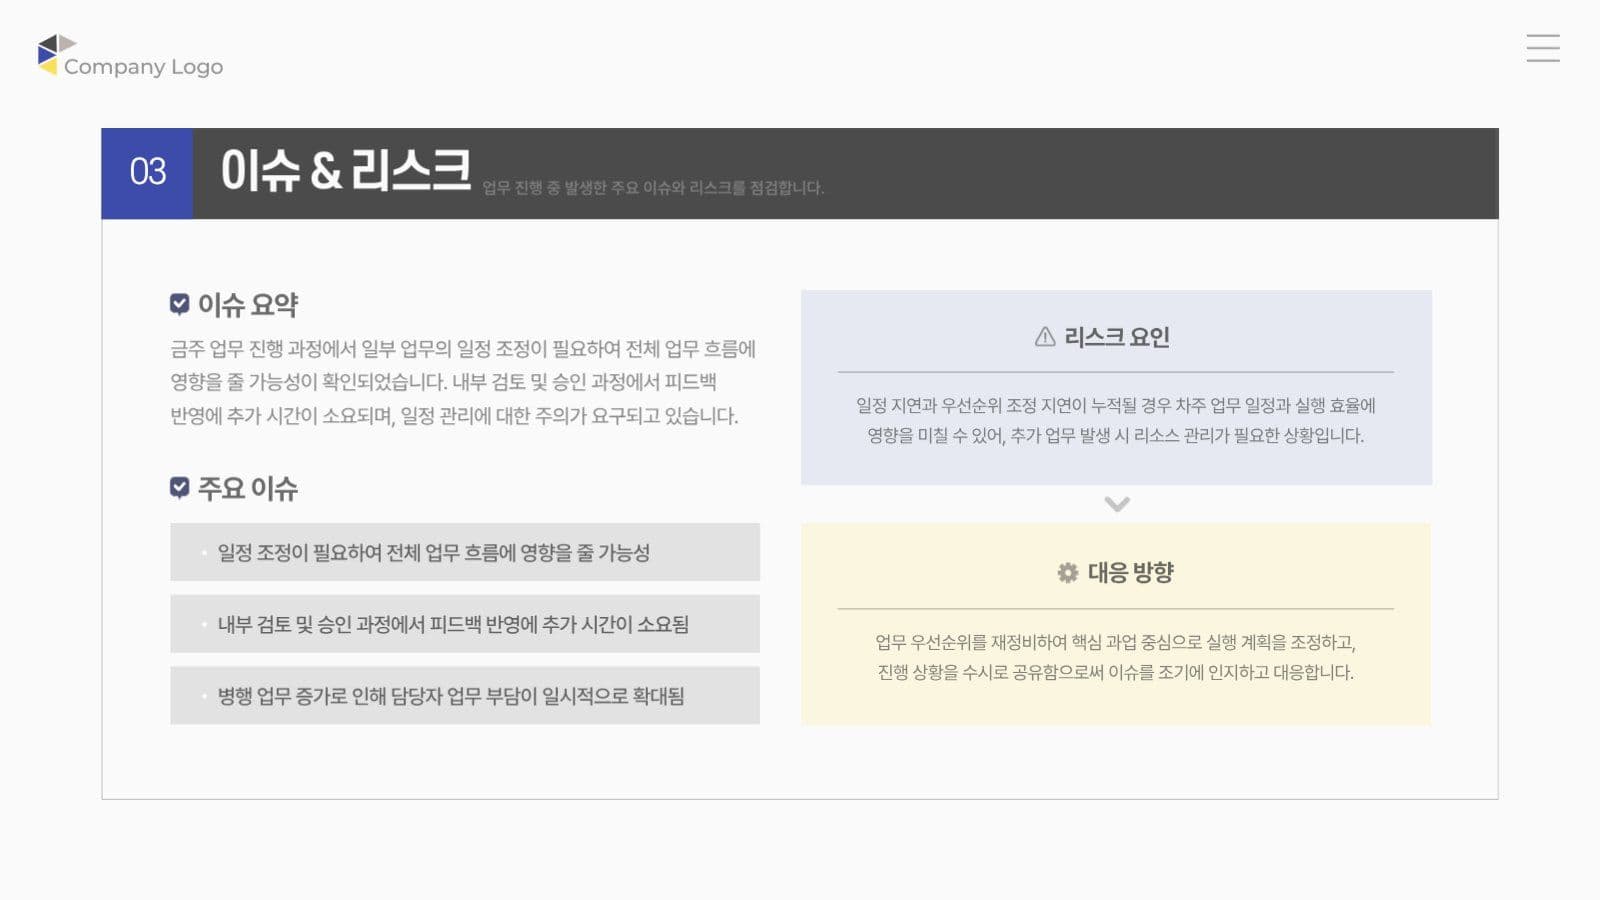
Task: Select the 이슈 요약 heading text
Action: [248, 305]
